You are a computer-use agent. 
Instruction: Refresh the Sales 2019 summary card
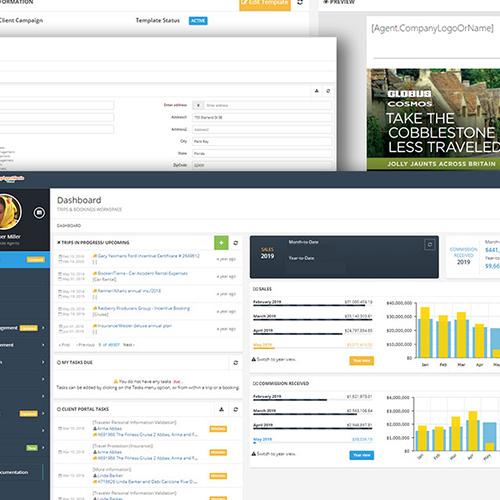(x=430, y=245)
